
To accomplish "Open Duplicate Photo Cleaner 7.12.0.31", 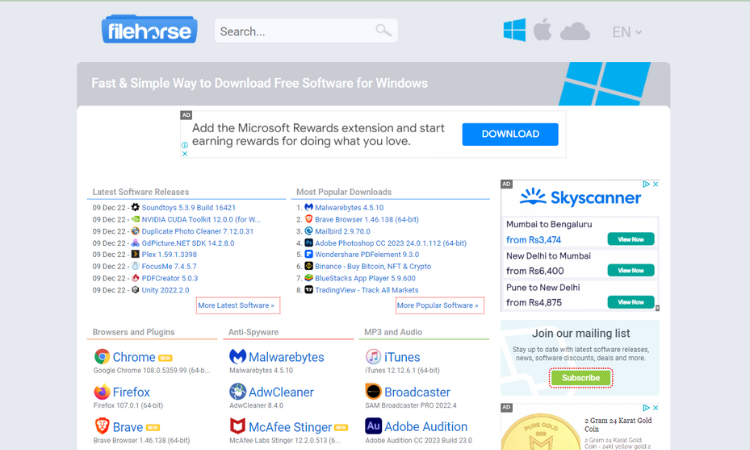I will click(198, 231).
